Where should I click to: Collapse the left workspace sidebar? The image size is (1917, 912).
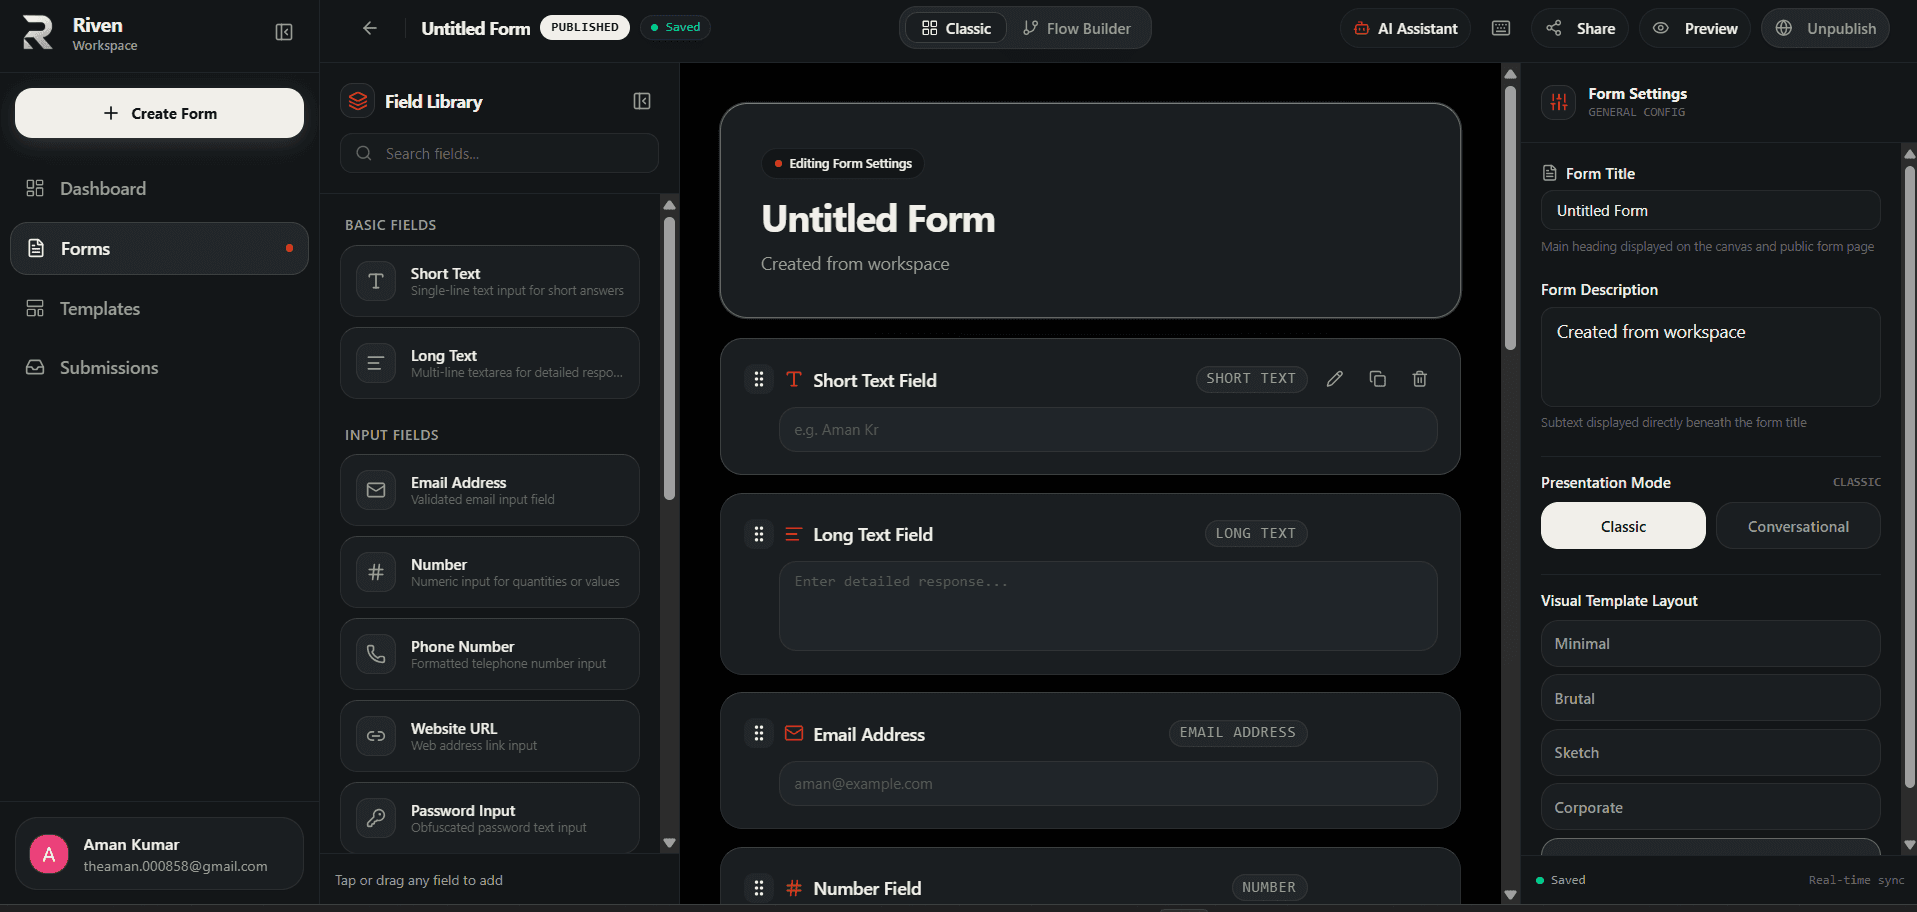click(284, 33)
